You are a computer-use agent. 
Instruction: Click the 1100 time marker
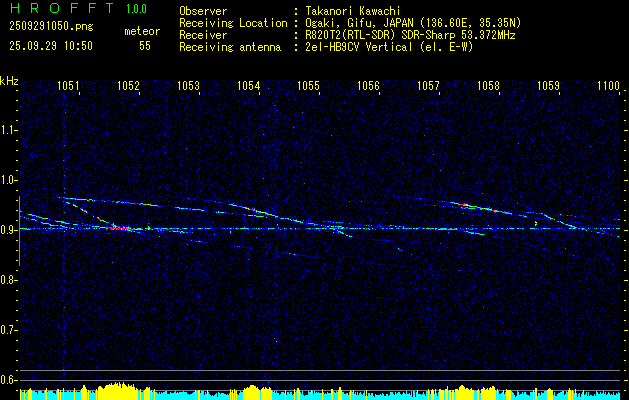point(609,86)
